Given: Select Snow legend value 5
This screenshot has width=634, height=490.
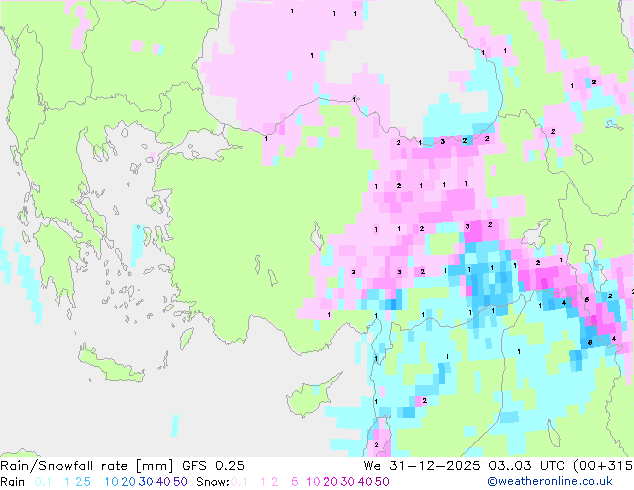Looking at the screenshot, I should point(295,482).
